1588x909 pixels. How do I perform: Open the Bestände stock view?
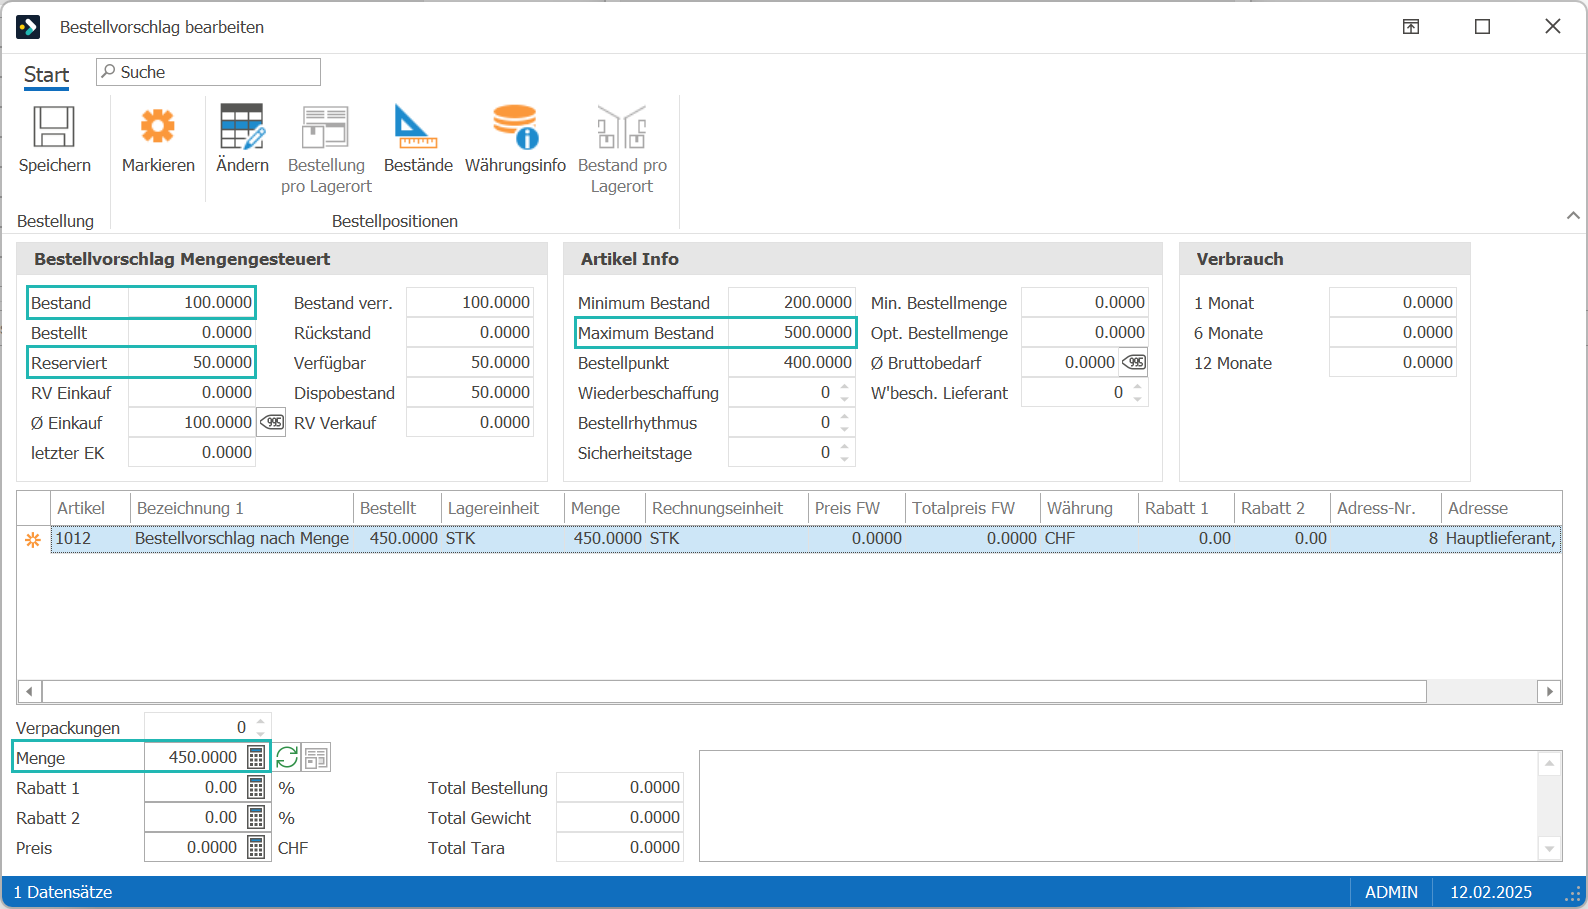click(417, 127)
